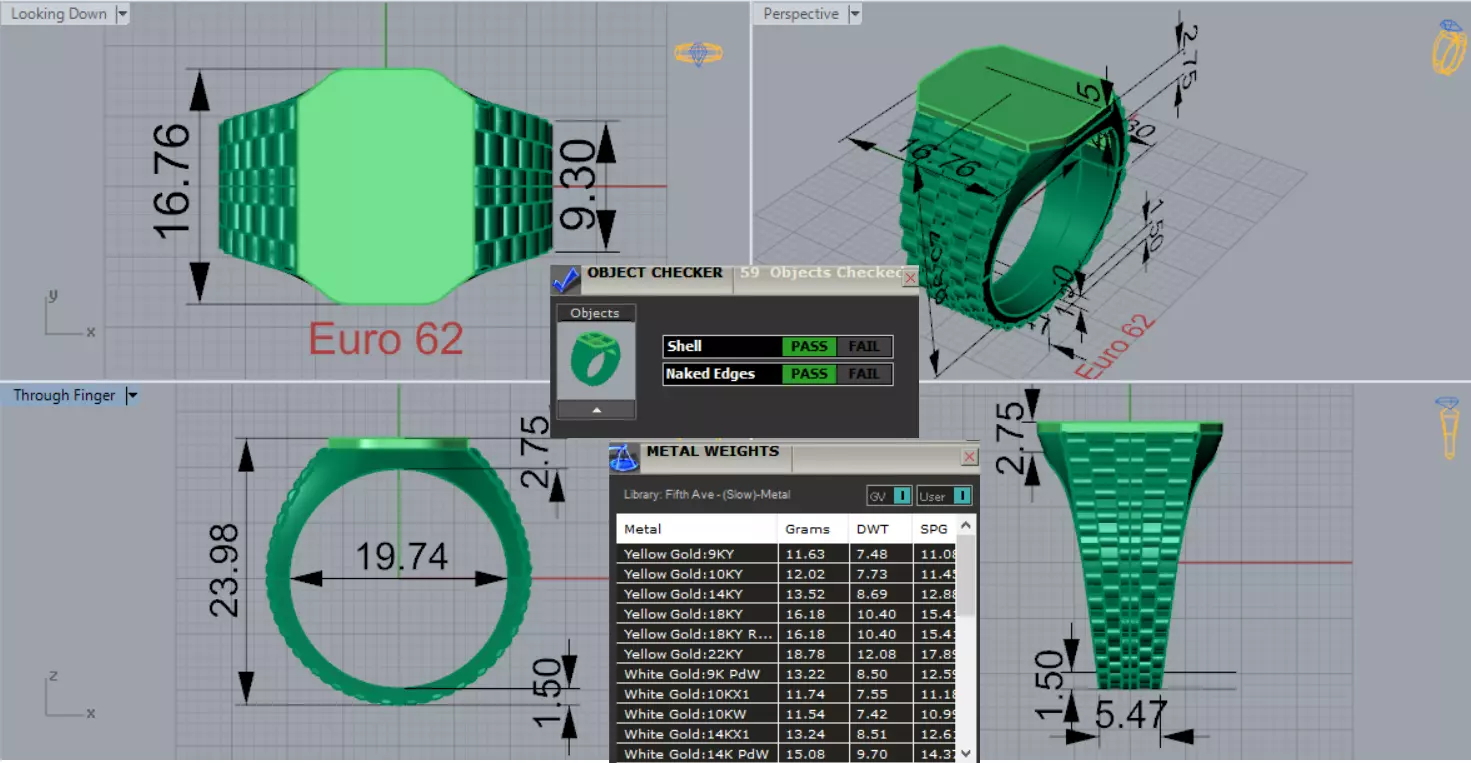Click the 59 Objects Checked header text
Image resolution: width=1471 pixels, height=763 pixels.
coord(822,273)
